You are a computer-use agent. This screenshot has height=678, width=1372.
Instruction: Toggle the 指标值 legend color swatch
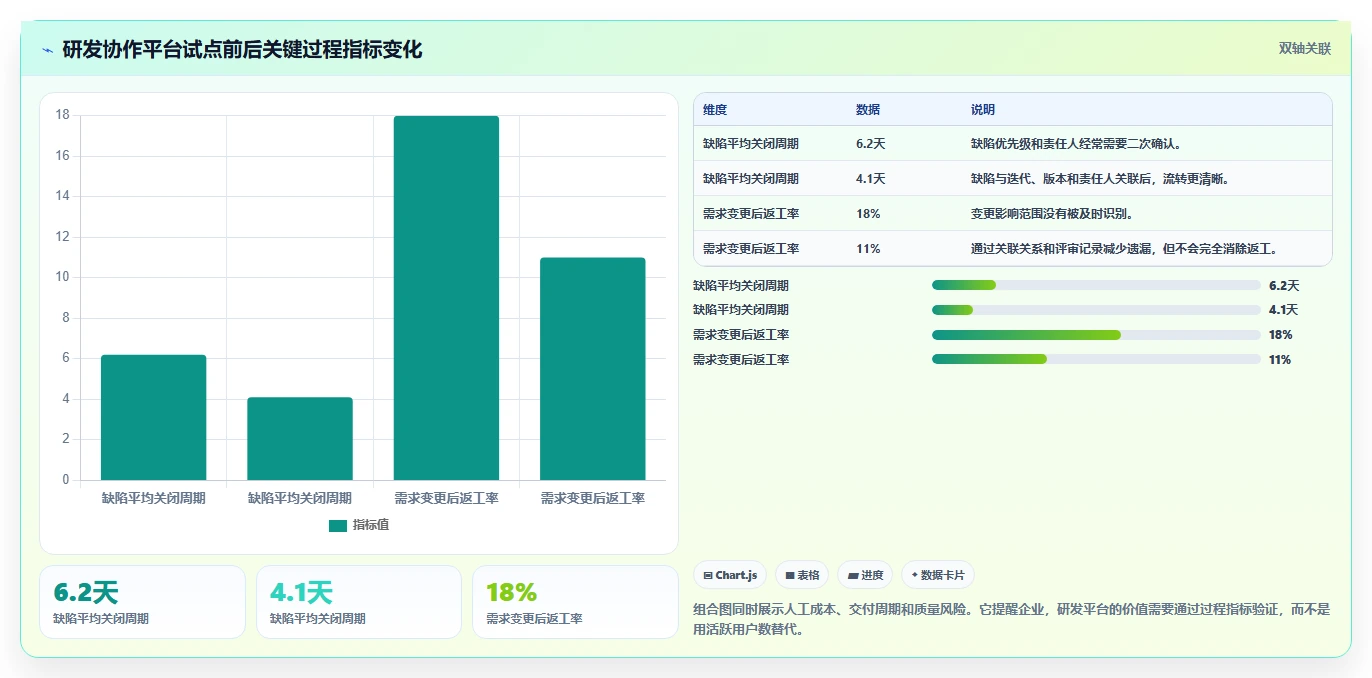[338, 525]
